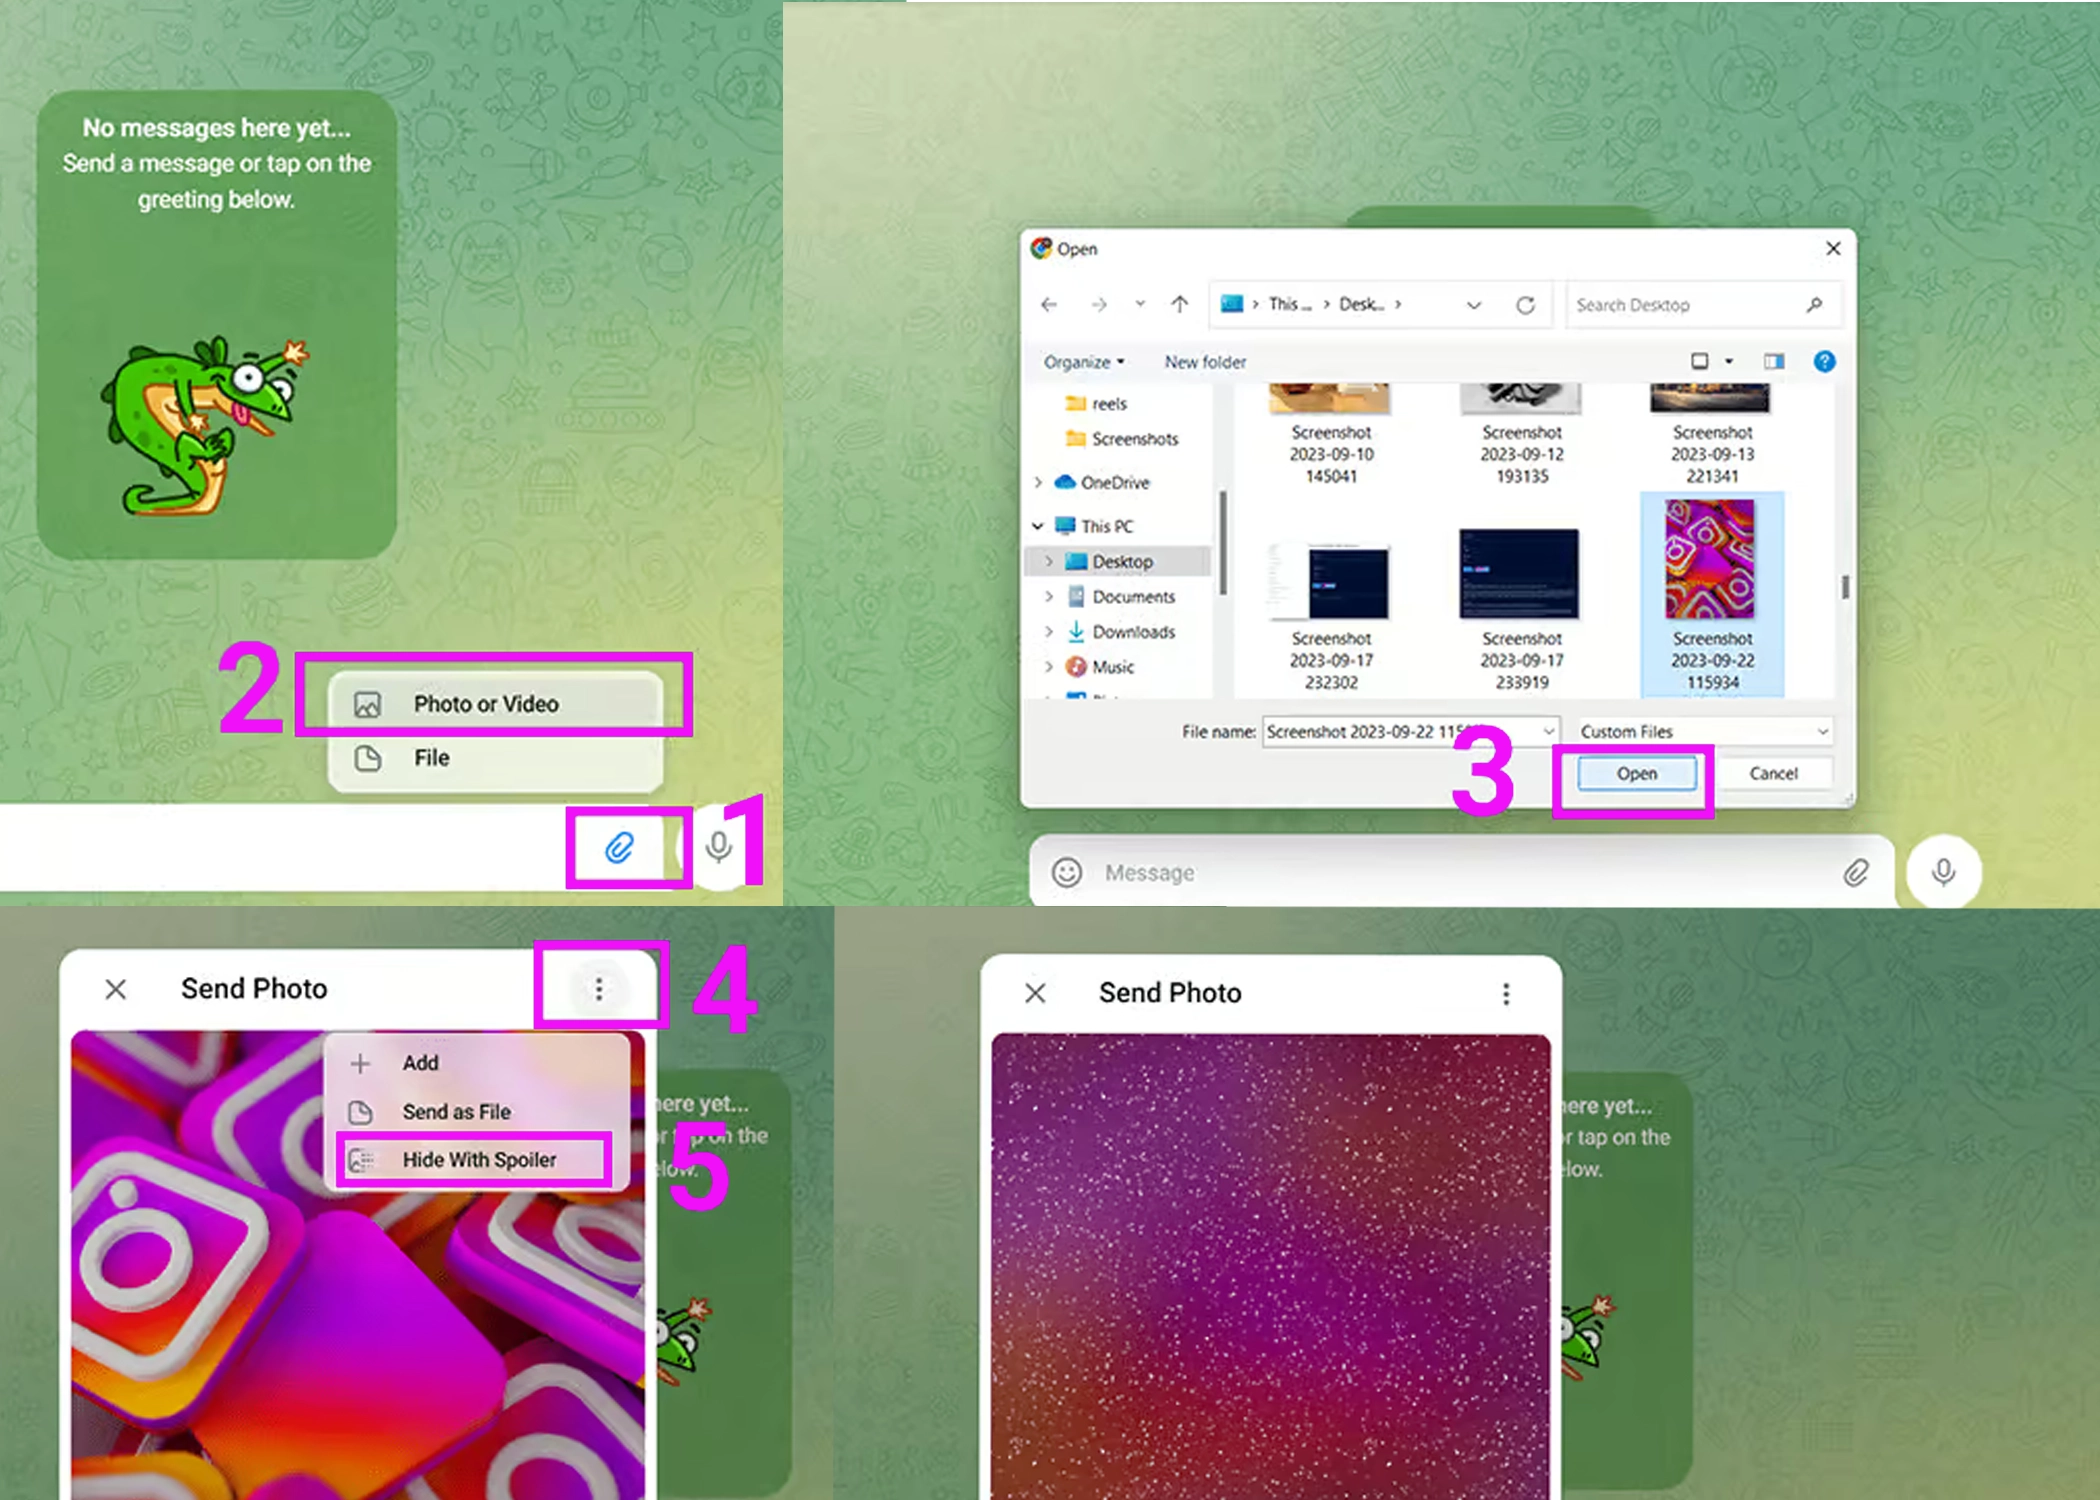The image size is (2100, 1500).
Task: Go back in the Open dialog navigation
Action: coord(1049,304)
